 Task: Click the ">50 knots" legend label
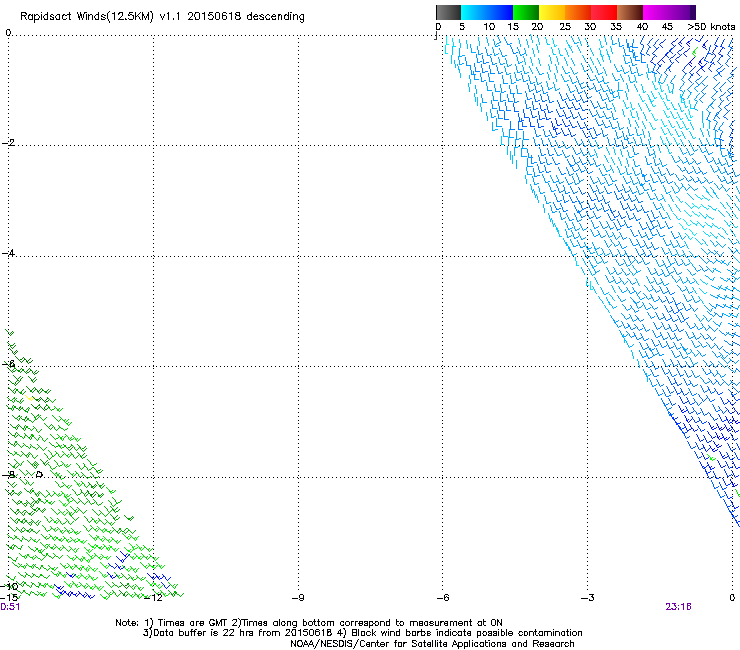tap(711, 27)
